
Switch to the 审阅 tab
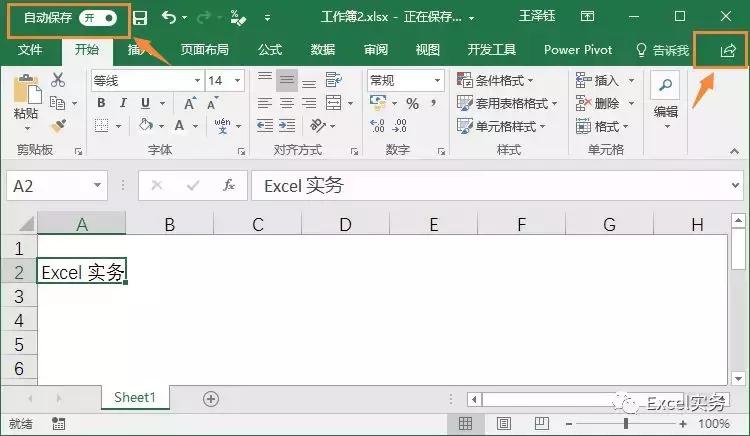375,50
